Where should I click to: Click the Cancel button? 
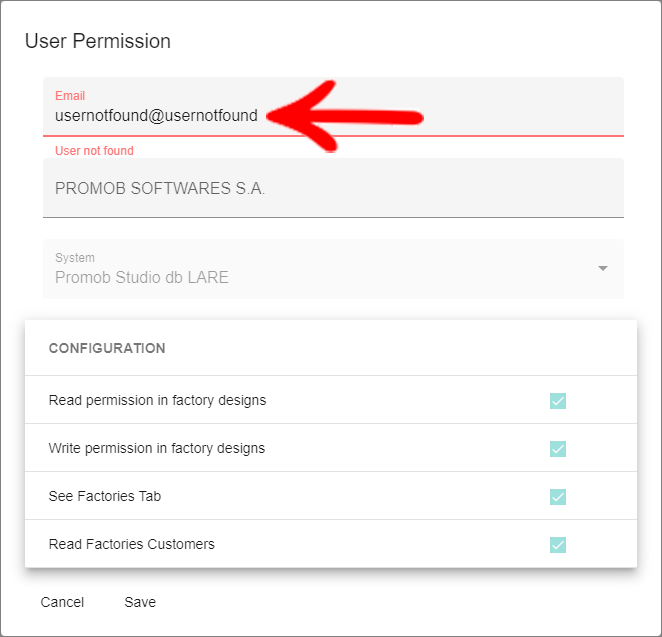pos(62,602)
